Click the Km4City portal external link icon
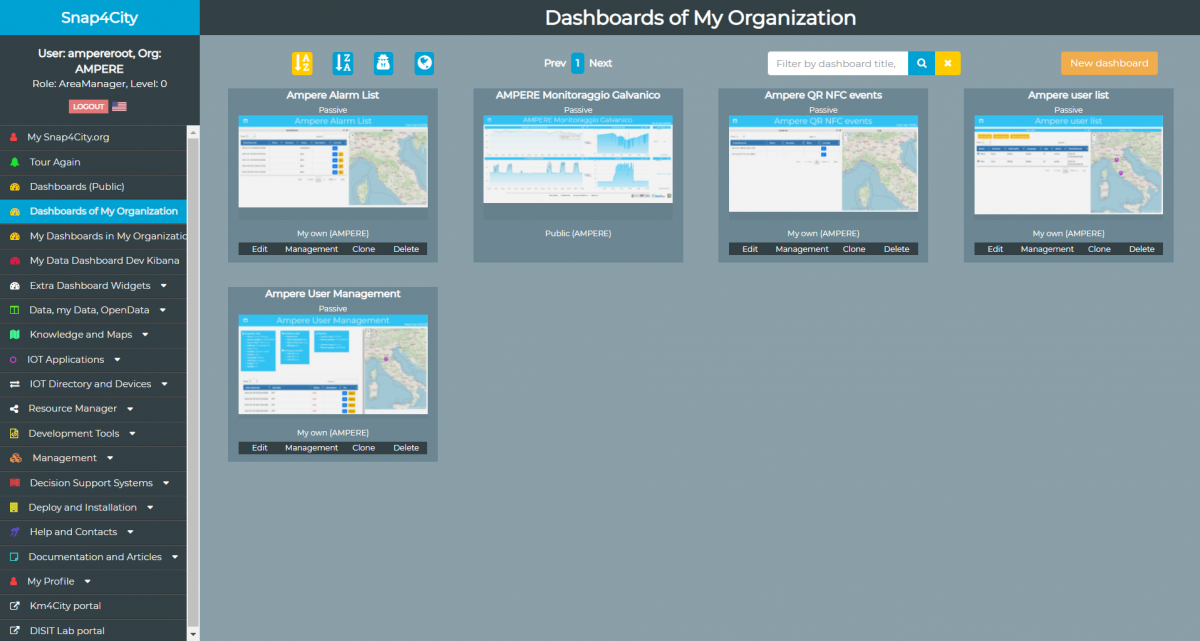 (x=14, y=606)
